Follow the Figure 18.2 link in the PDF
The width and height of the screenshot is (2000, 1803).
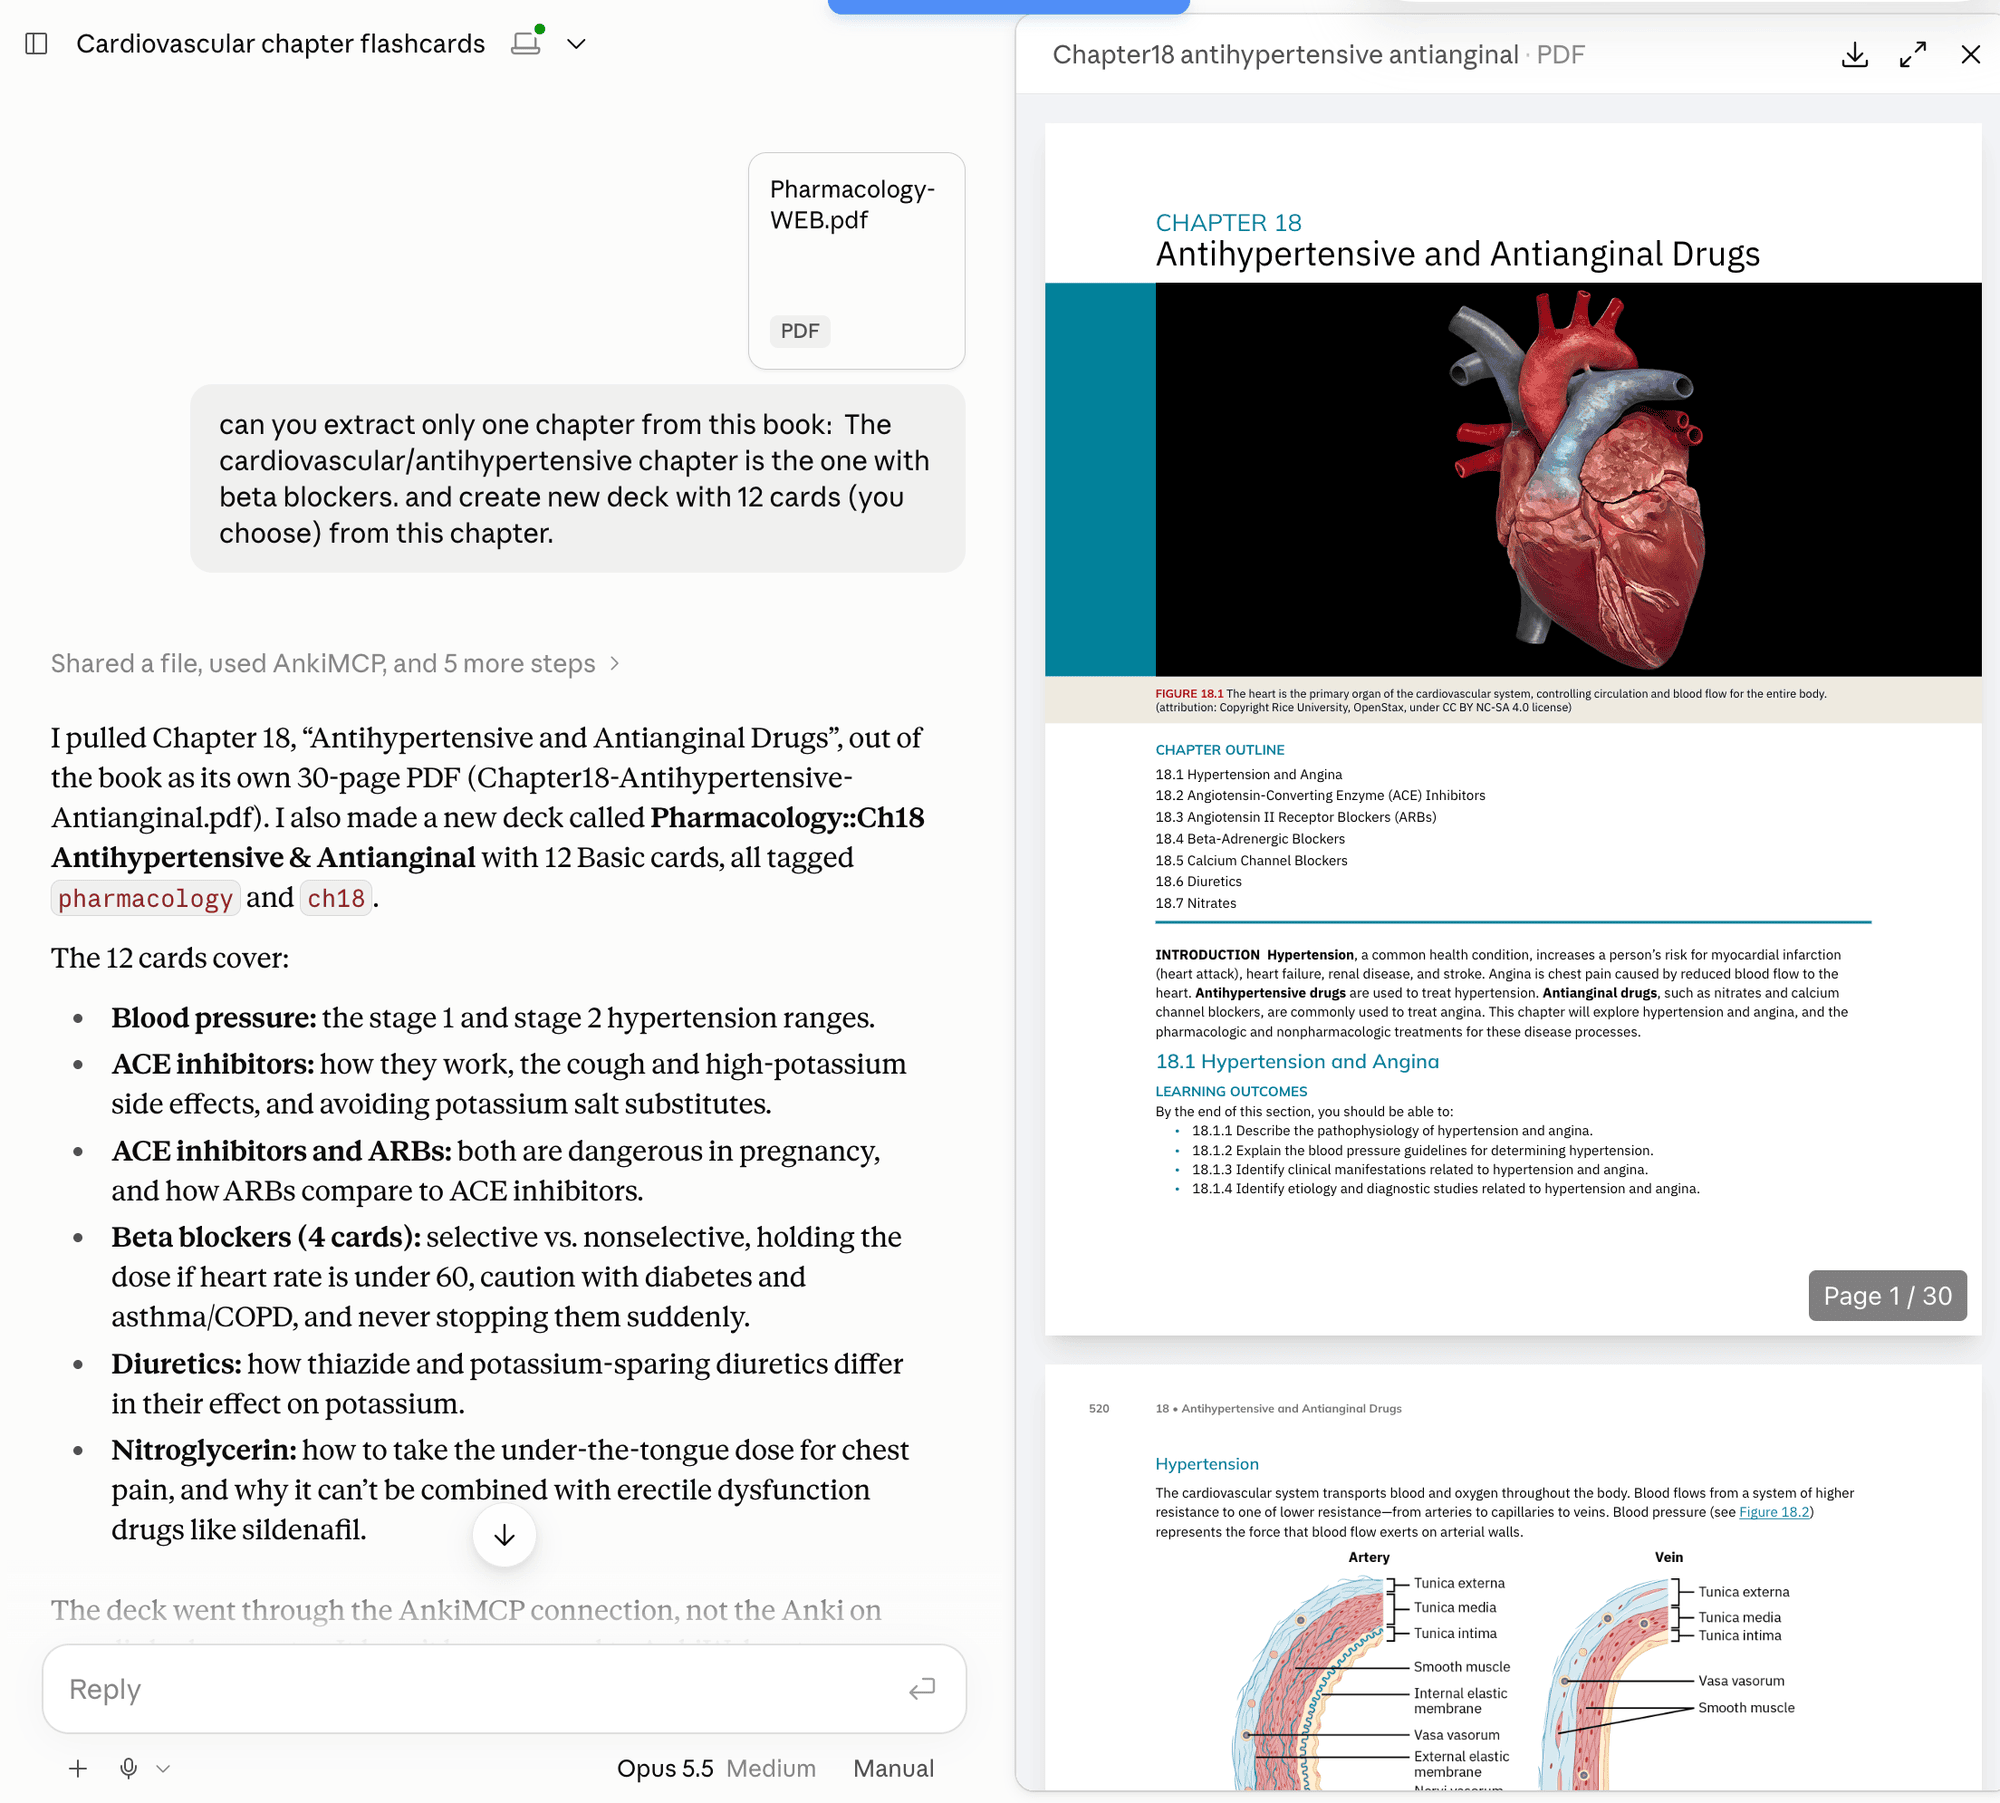coord(1774,1512)
